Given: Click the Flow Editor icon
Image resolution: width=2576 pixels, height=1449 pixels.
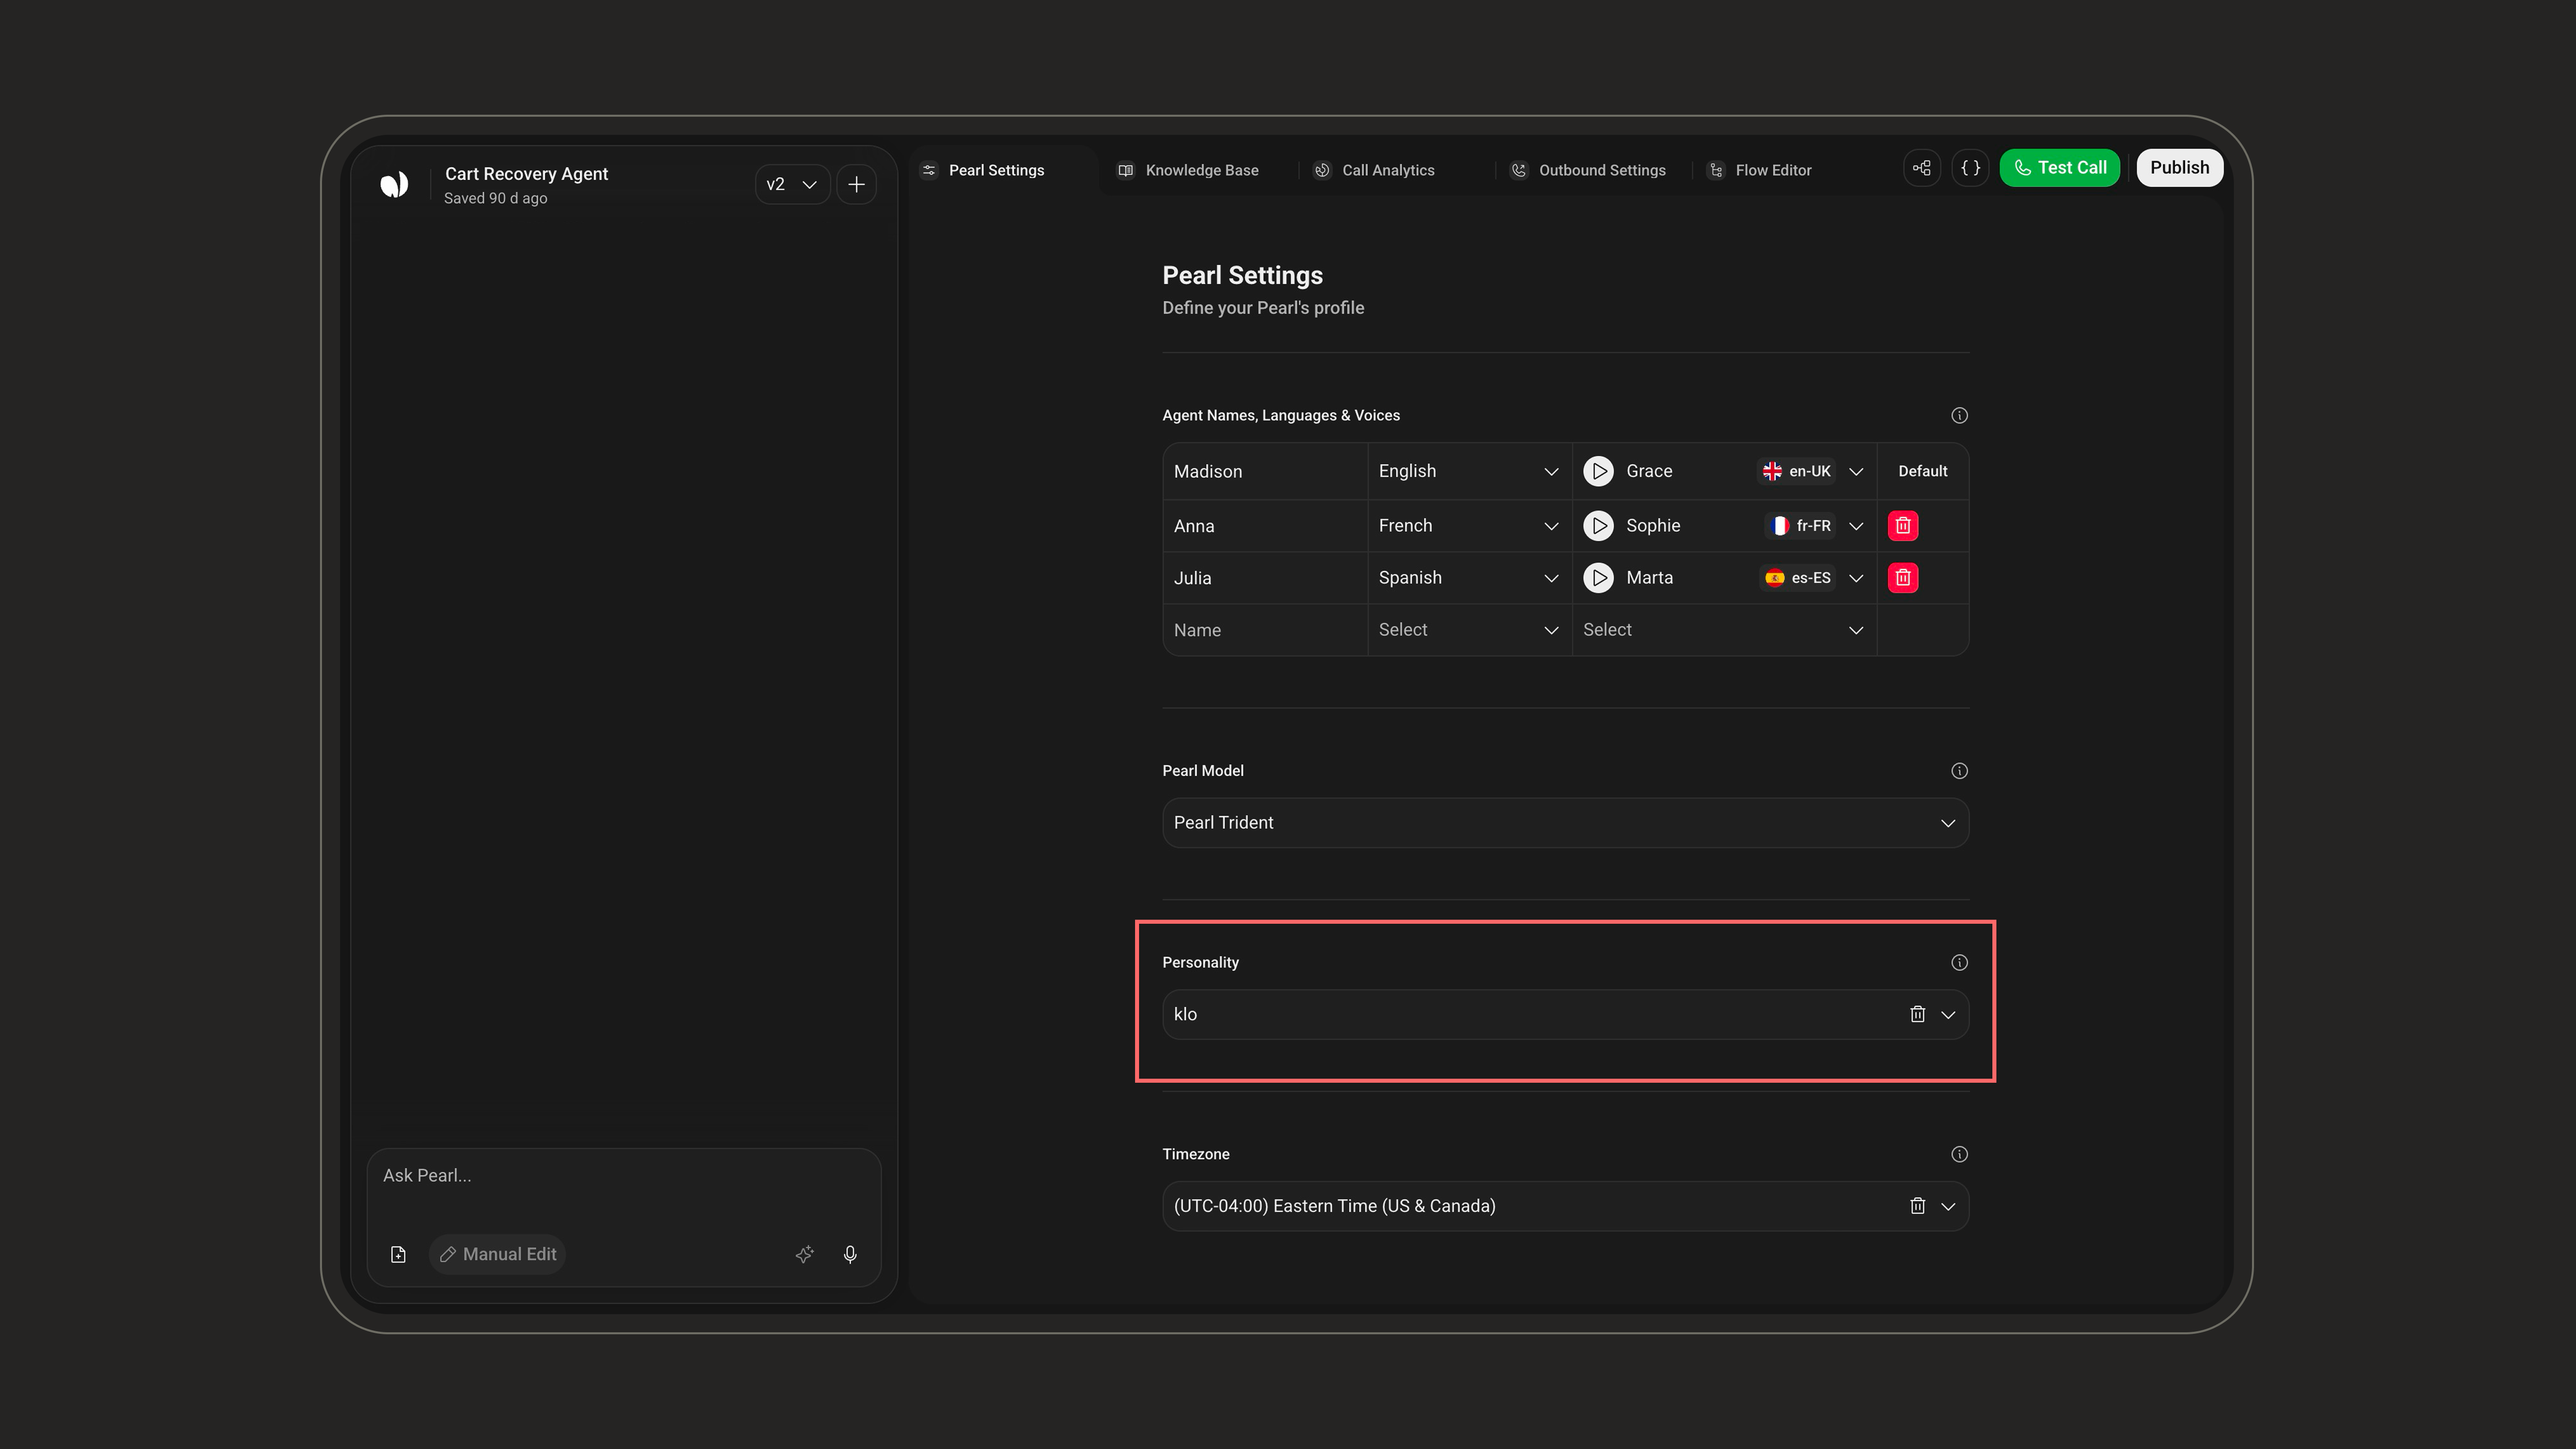Looking at the screenshot, I should coord(1716,170).
